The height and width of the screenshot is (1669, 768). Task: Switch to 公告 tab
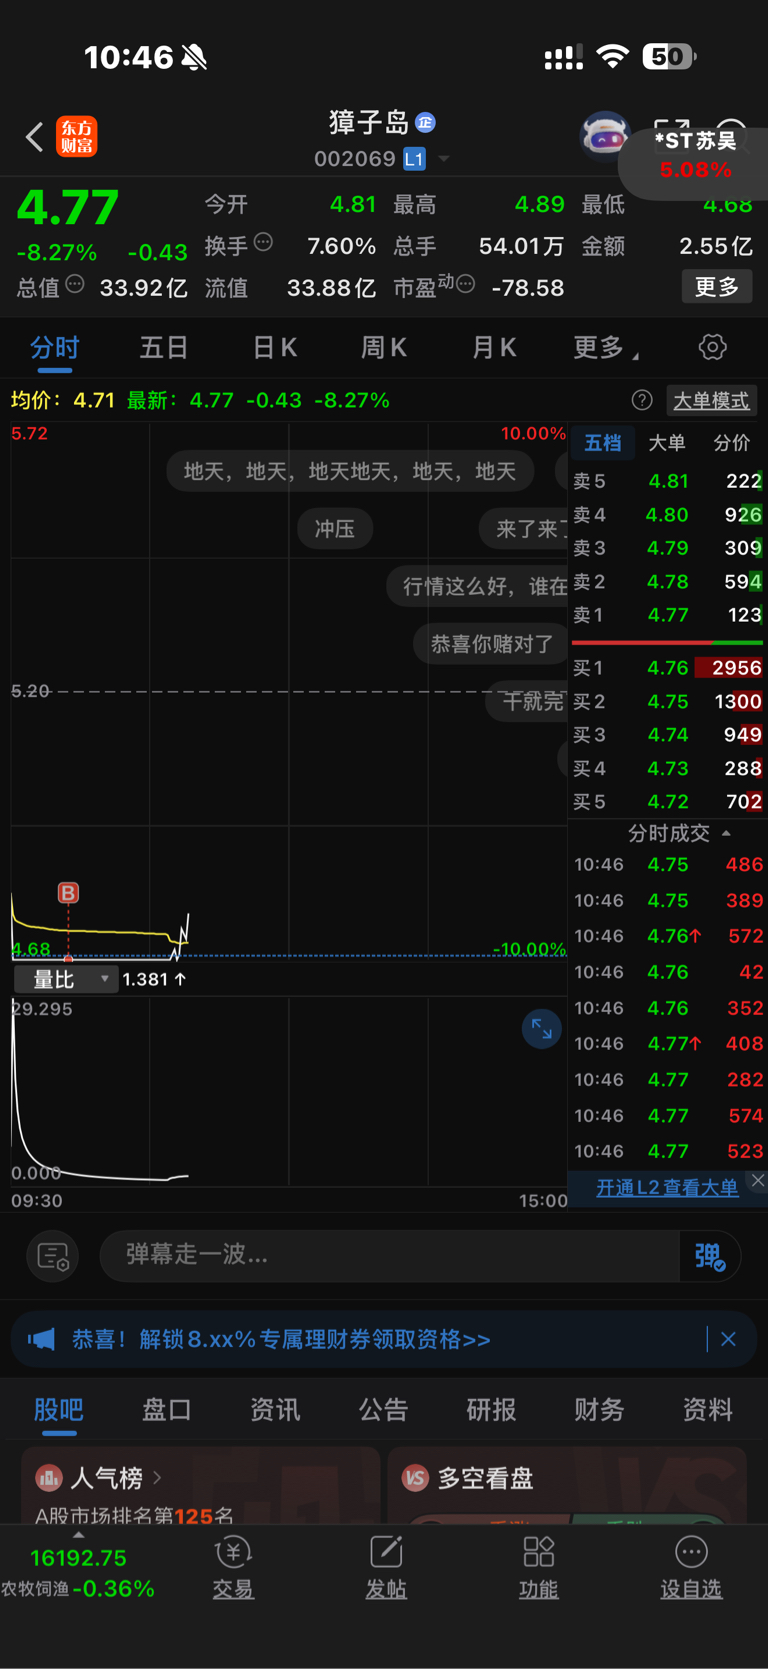tap(383, 1409)
